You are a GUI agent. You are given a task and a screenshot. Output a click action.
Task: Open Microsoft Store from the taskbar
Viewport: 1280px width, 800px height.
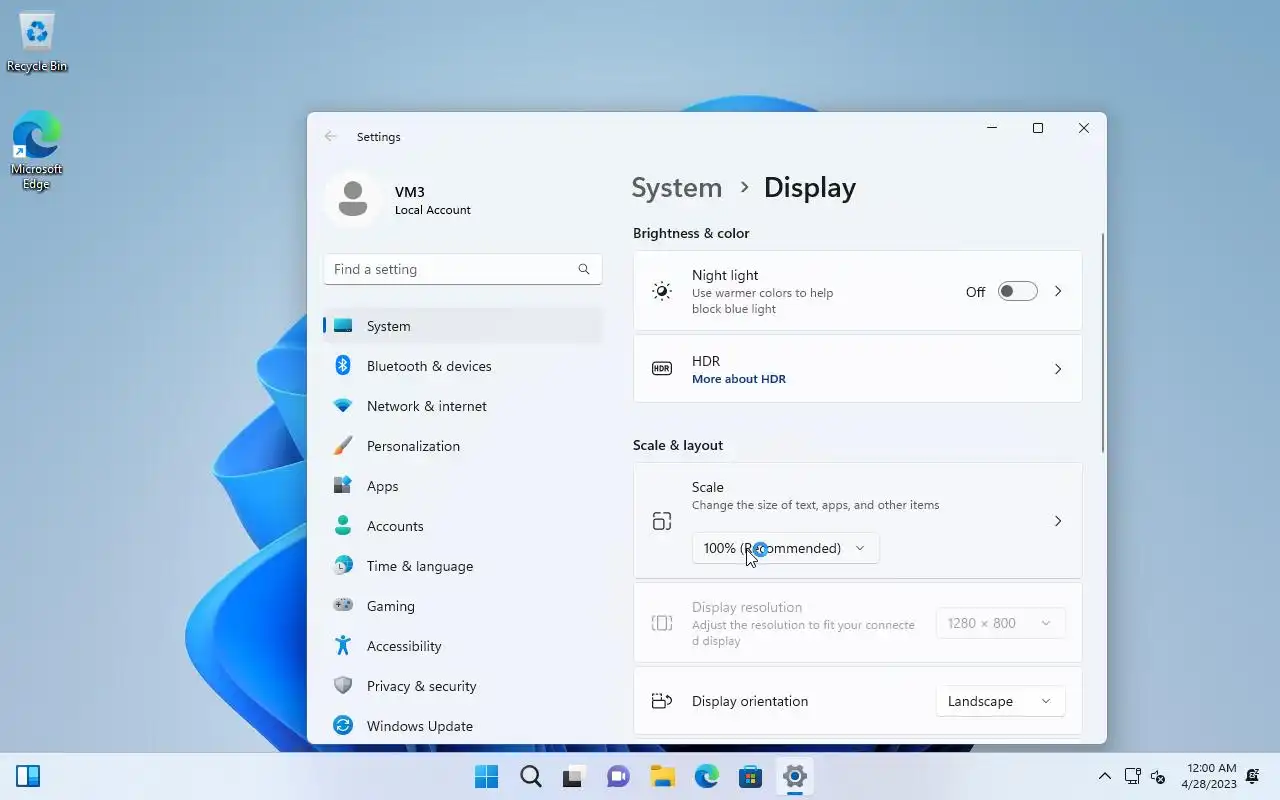coord(750,777)
